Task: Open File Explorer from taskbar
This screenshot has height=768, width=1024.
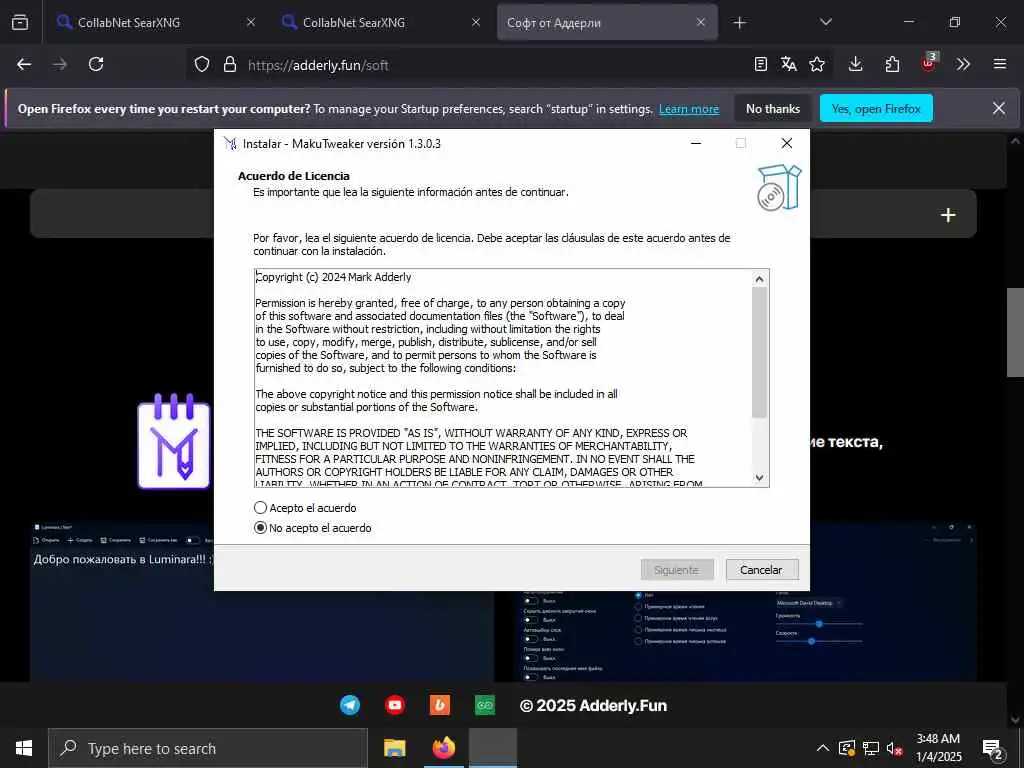Action: (394, 748)
